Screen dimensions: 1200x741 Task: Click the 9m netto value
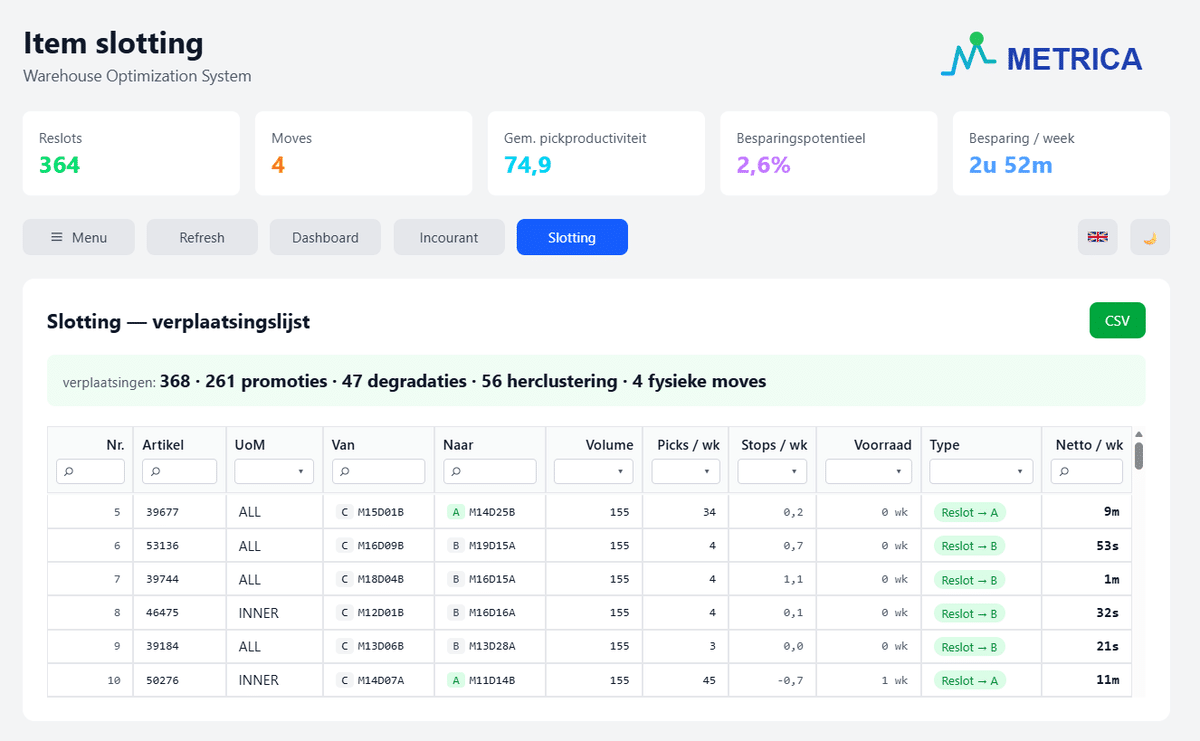pyautogui.click(x=1111, y=512)
